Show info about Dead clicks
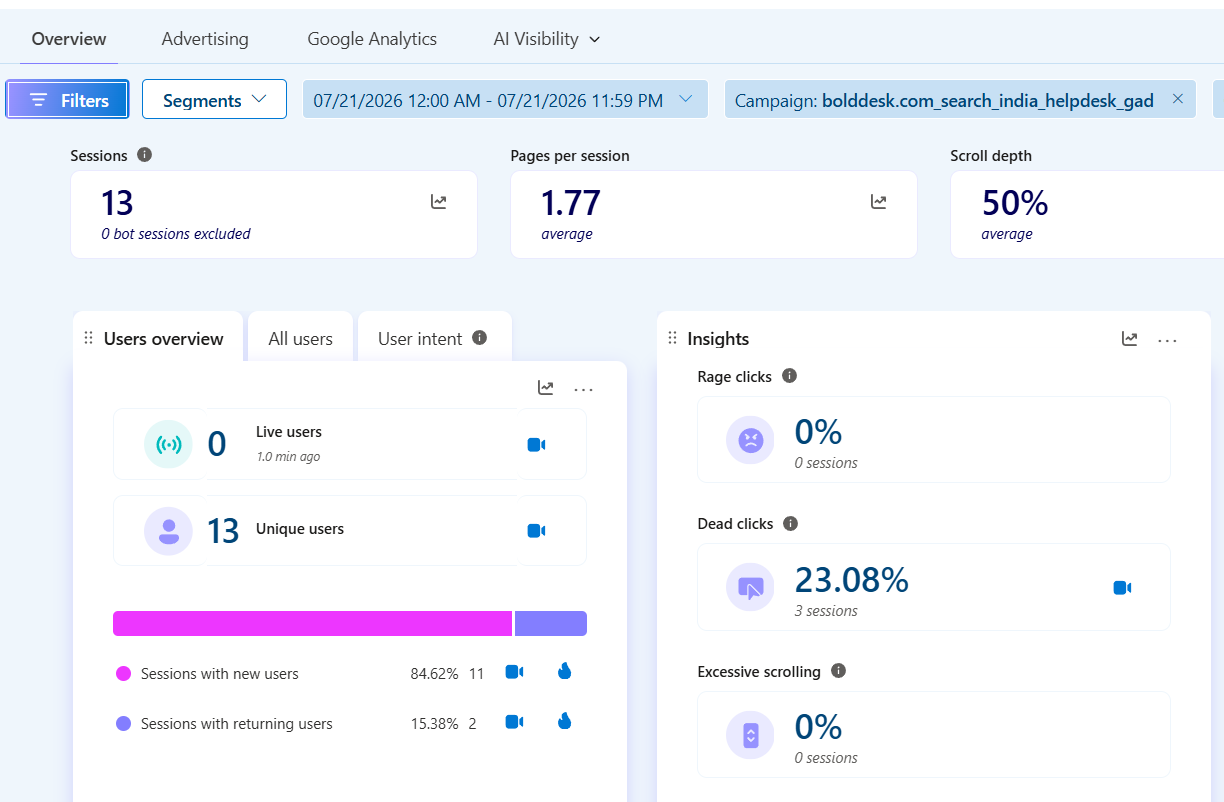Screen dimensions: 1224x802 pos(790,523)
